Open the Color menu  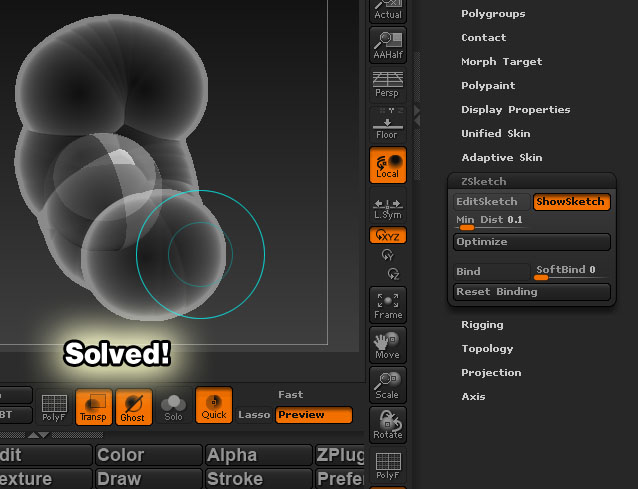click(149, 455)
